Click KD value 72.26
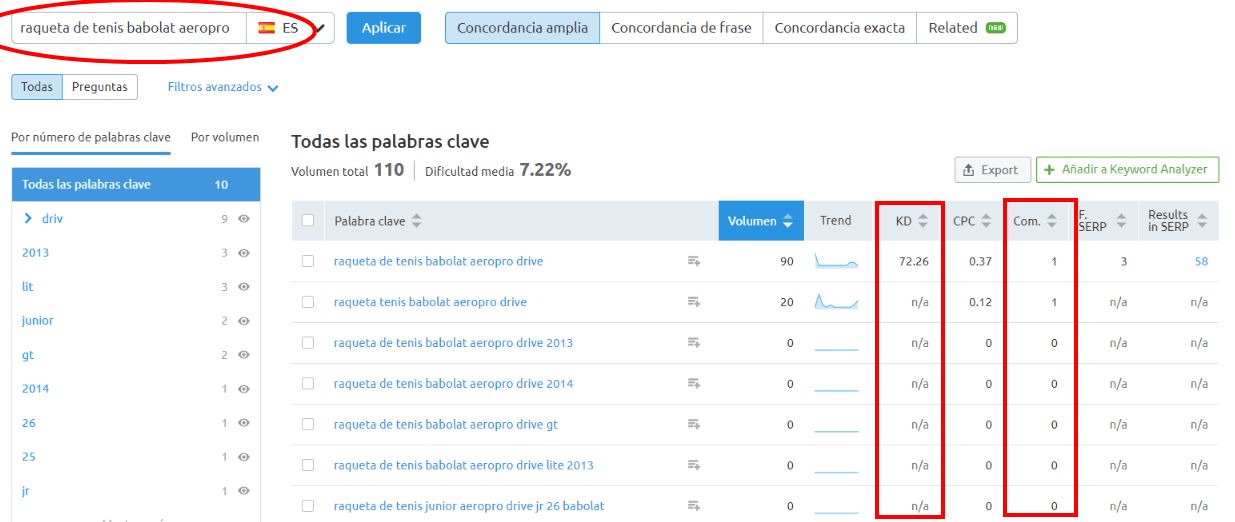 [914, 261]
